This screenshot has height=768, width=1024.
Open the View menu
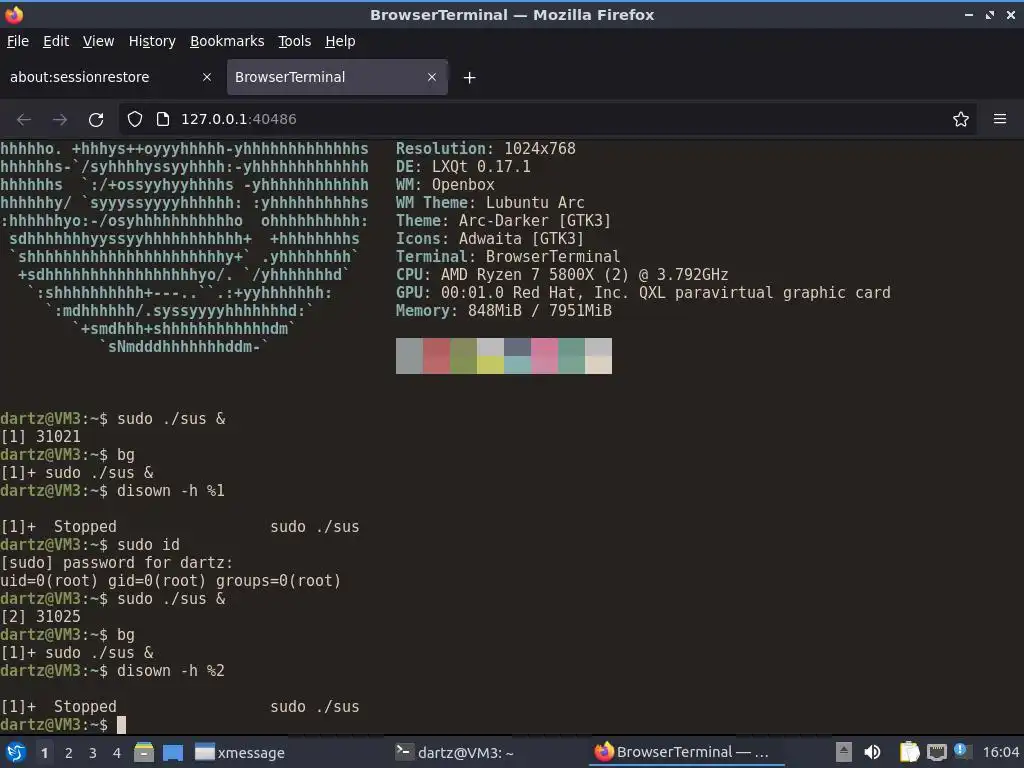(98, 41)
